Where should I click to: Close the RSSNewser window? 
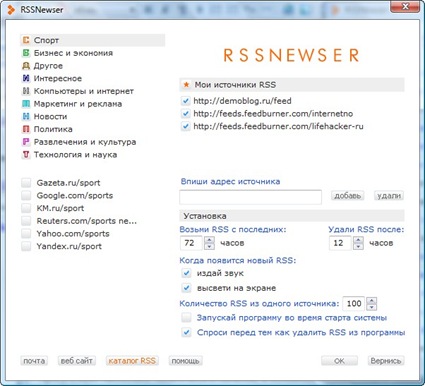(405, 7)
